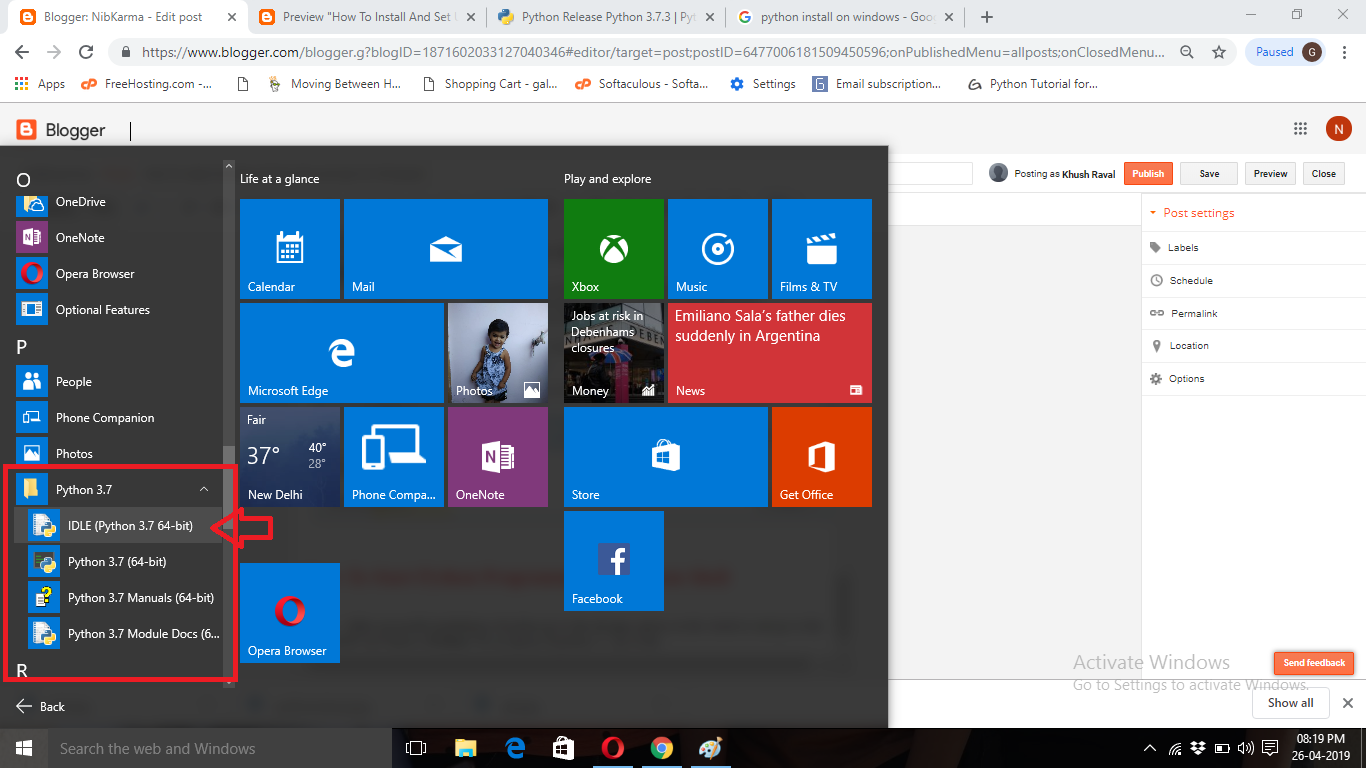
Task: Open the Facebook tile
Action: tap(614, 561)
